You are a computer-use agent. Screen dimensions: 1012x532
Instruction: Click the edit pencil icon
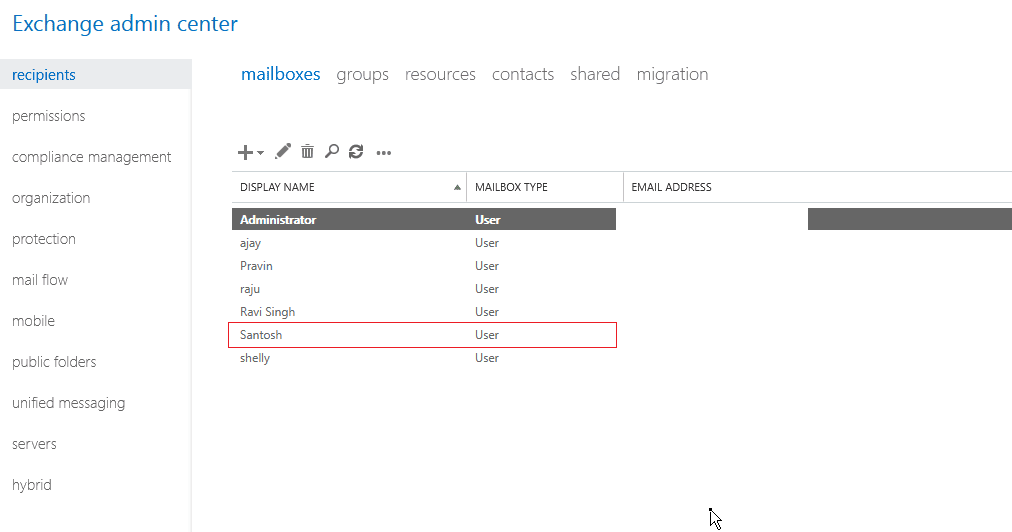click(283, 152)
